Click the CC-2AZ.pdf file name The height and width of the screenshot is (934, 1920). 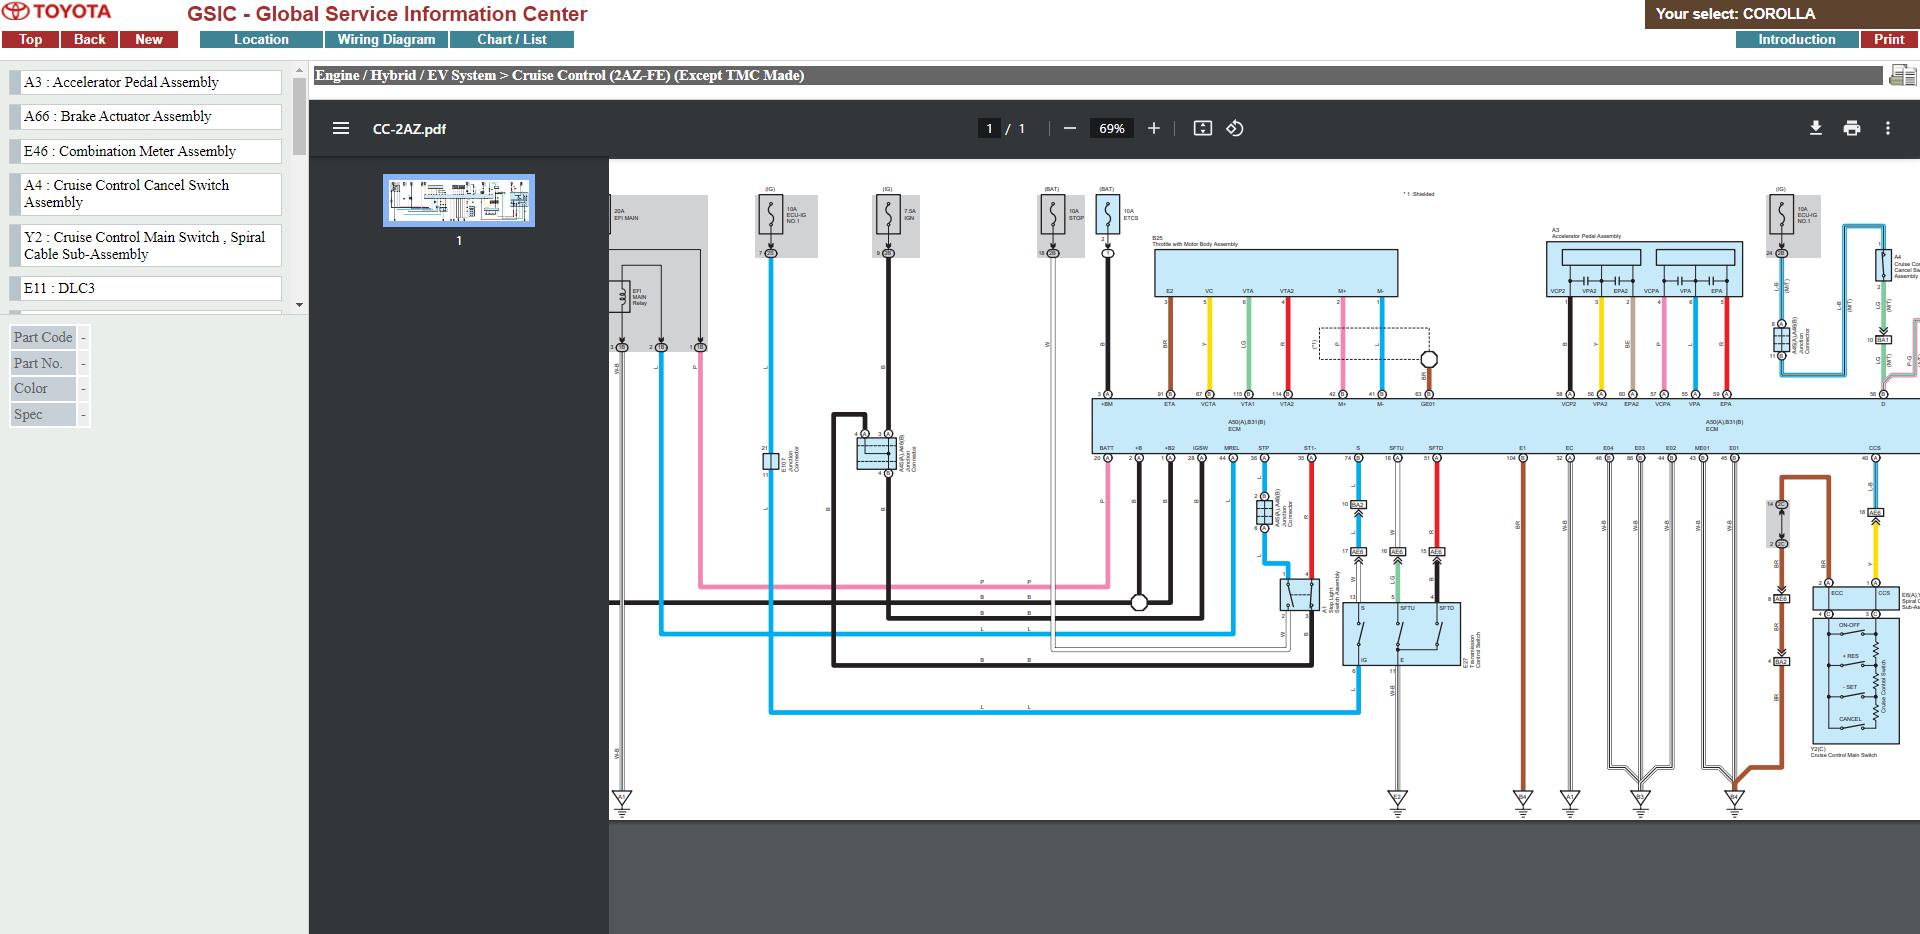[x=409, y=129]
